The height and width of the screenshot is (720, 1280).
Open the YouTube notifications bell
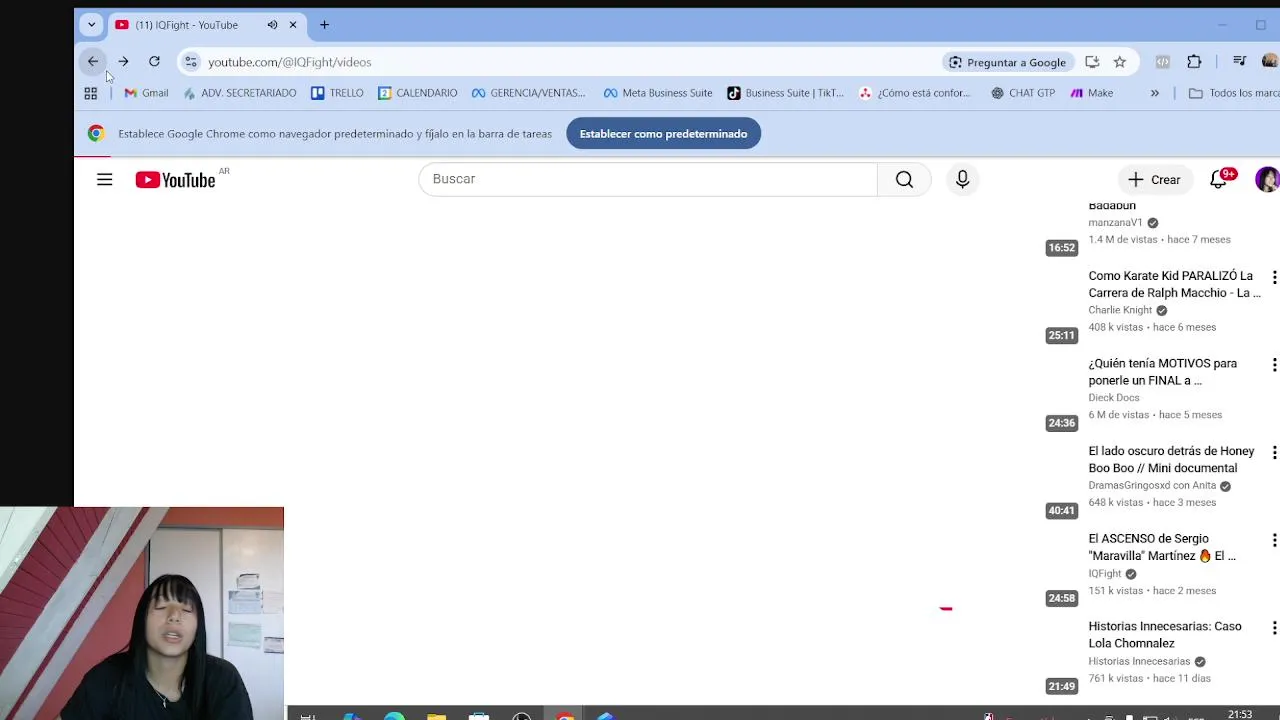coord(1219,180)
